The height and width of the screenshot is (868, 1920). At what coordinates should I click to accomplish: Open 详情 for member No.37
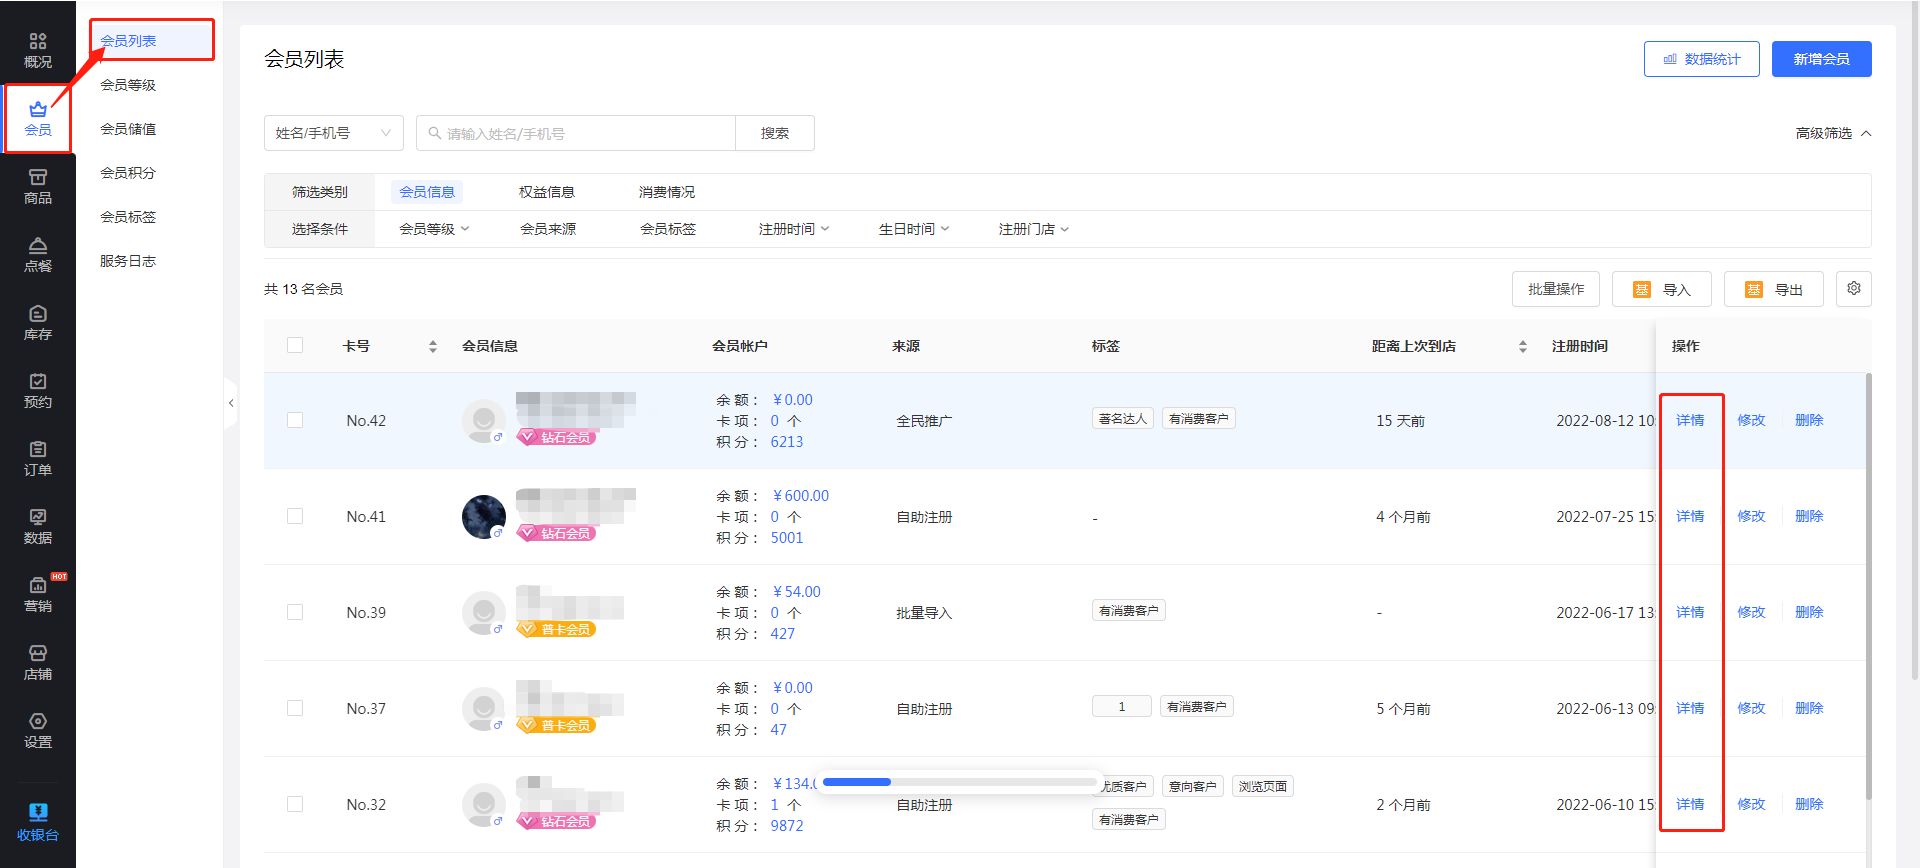click(x=1690, y=708)
